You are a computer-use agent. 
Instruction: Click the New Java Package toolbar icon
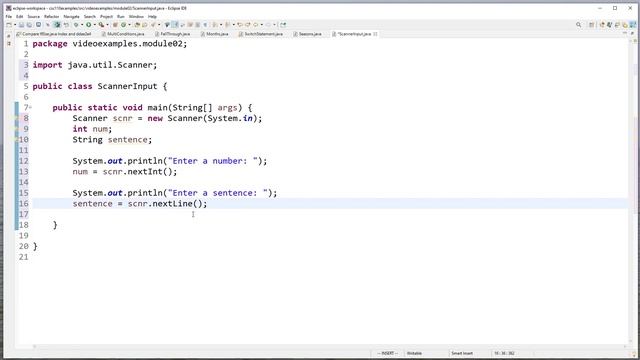(115, 25)
